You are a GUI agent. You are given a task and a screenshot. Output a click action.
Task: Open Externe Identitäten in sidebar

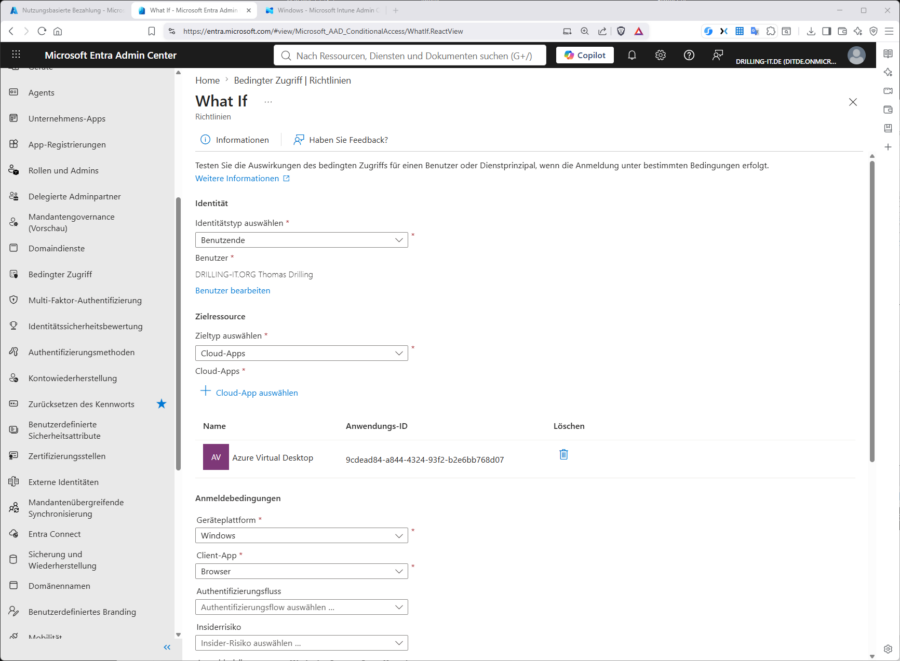(x=63, y=482)
